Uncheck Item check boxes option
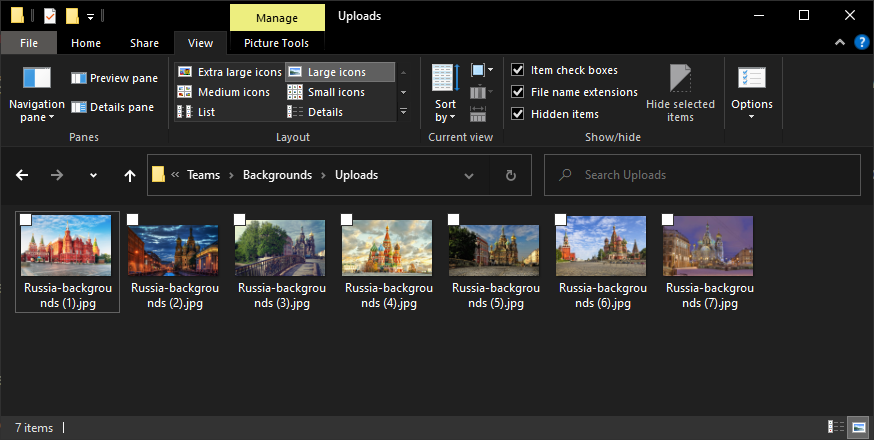Screen dimensions: 874x440 518,70
